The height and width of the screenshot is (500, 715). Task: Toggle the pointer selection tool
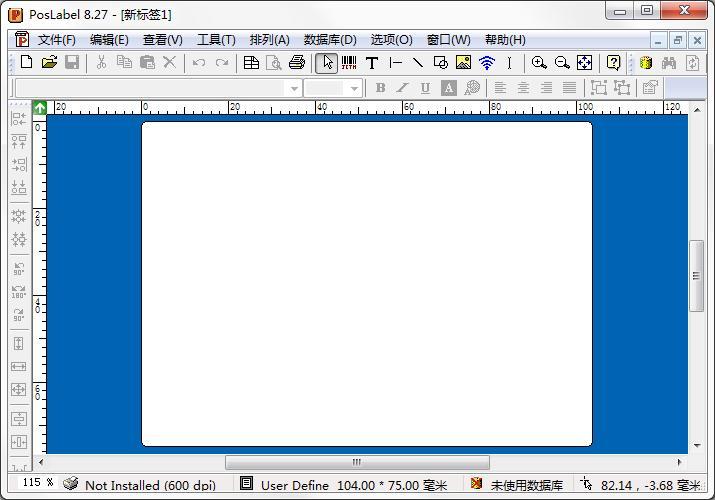[x=326, y=63]
